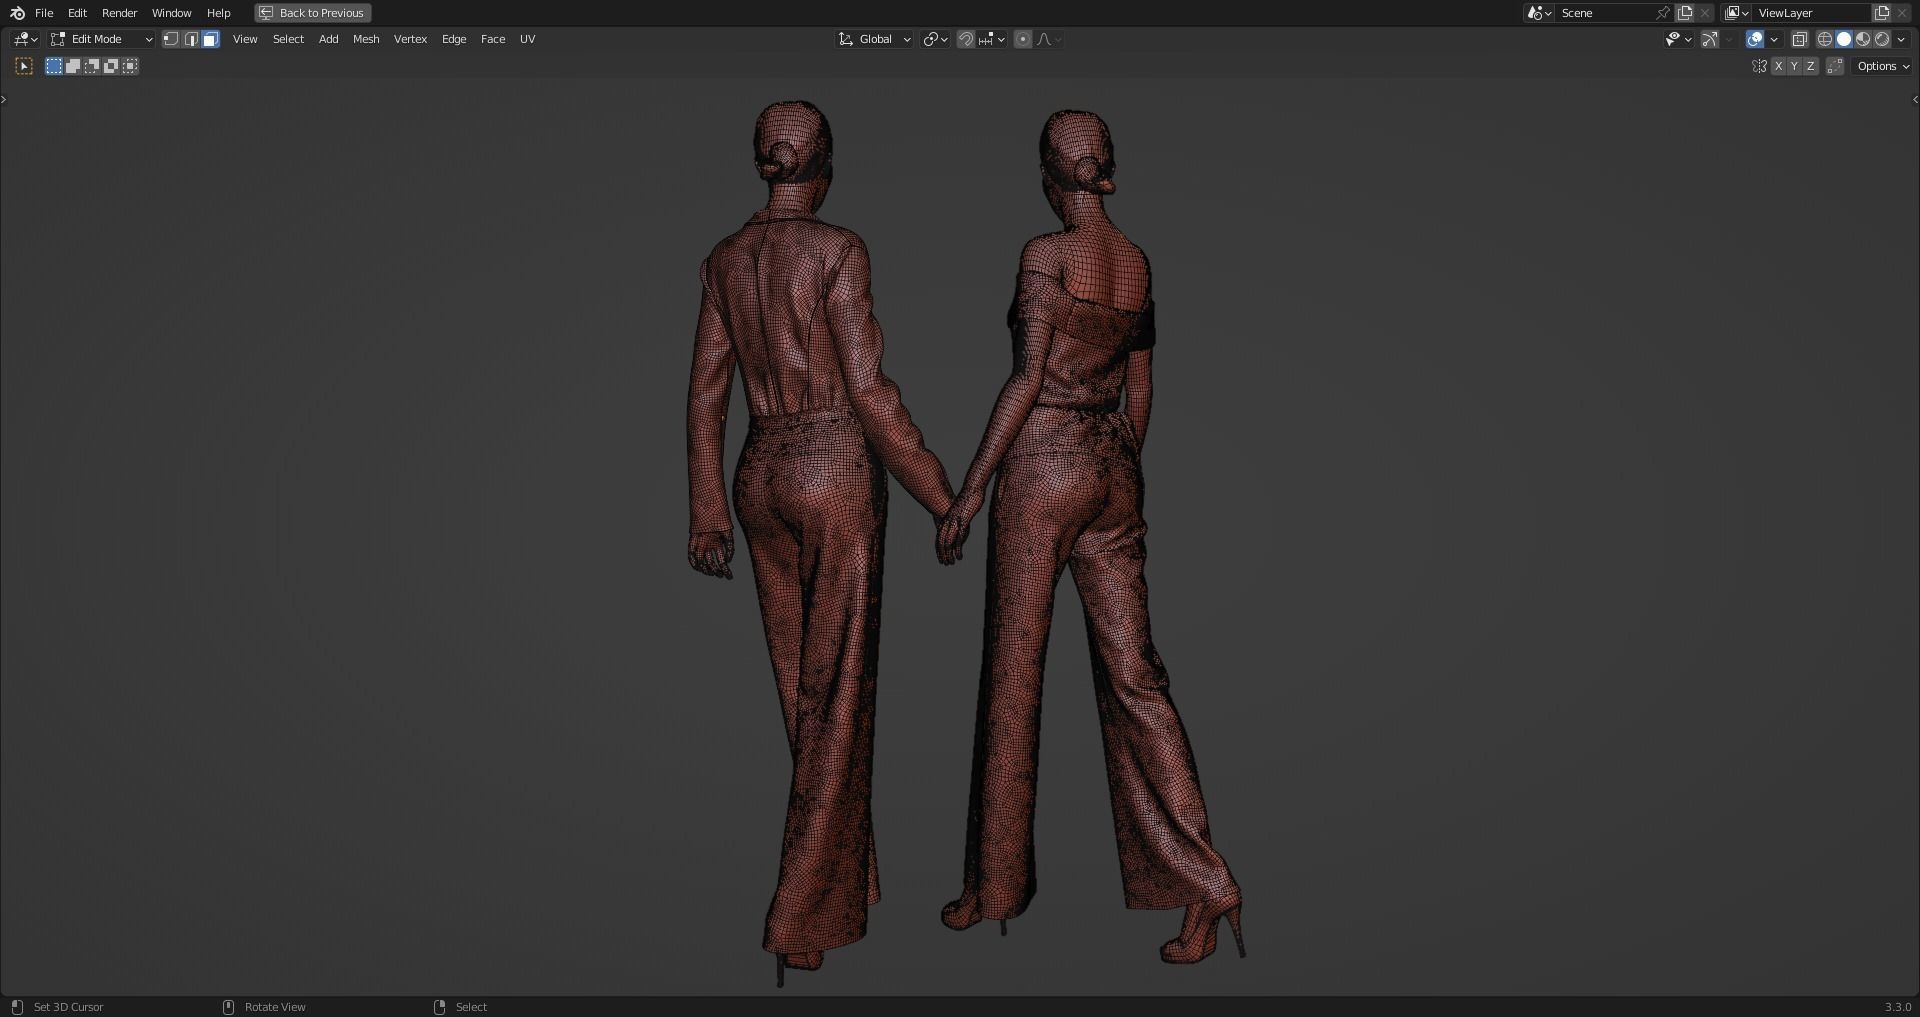
Task: Open the editor type dropdown
Action: 26,39
